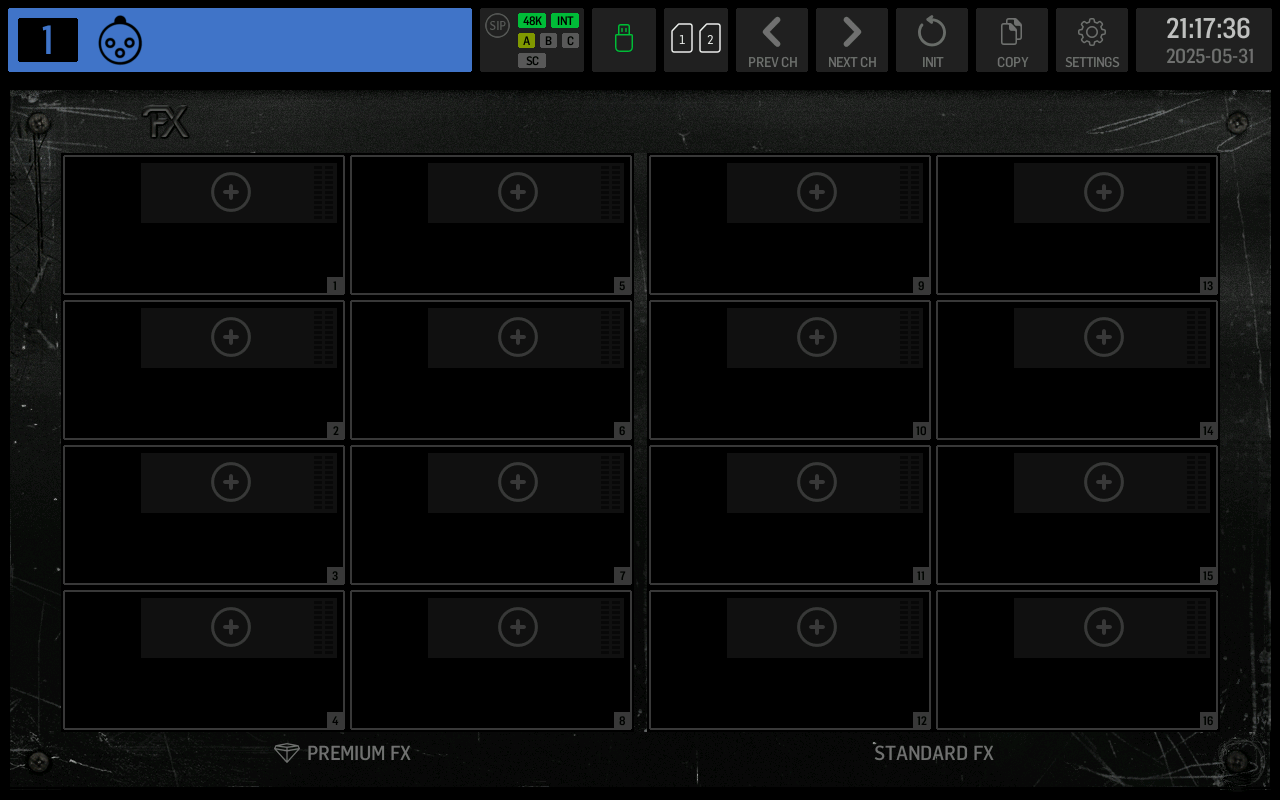Click the level meter in FX slot 13
Screen dimensions: 1280x800
1197,192
